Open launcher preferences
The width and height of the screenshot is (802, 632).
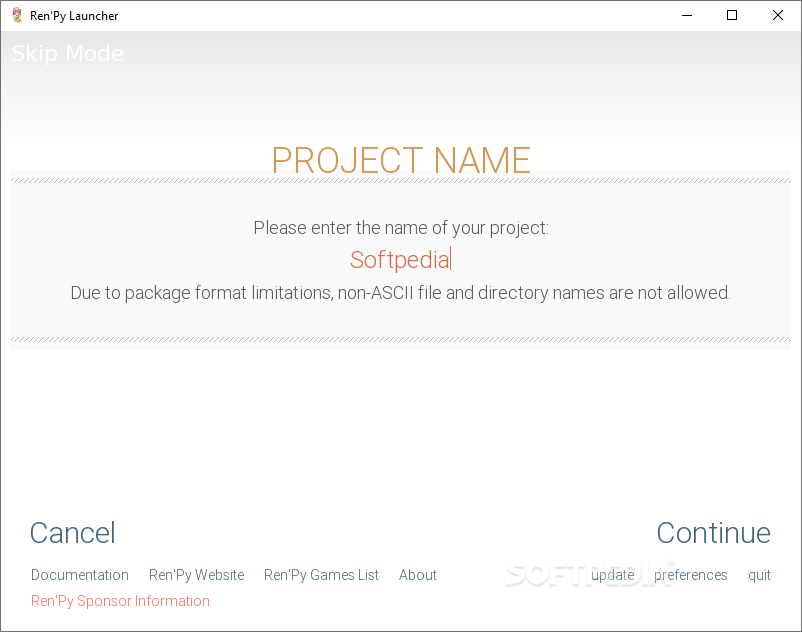point(690,575)
